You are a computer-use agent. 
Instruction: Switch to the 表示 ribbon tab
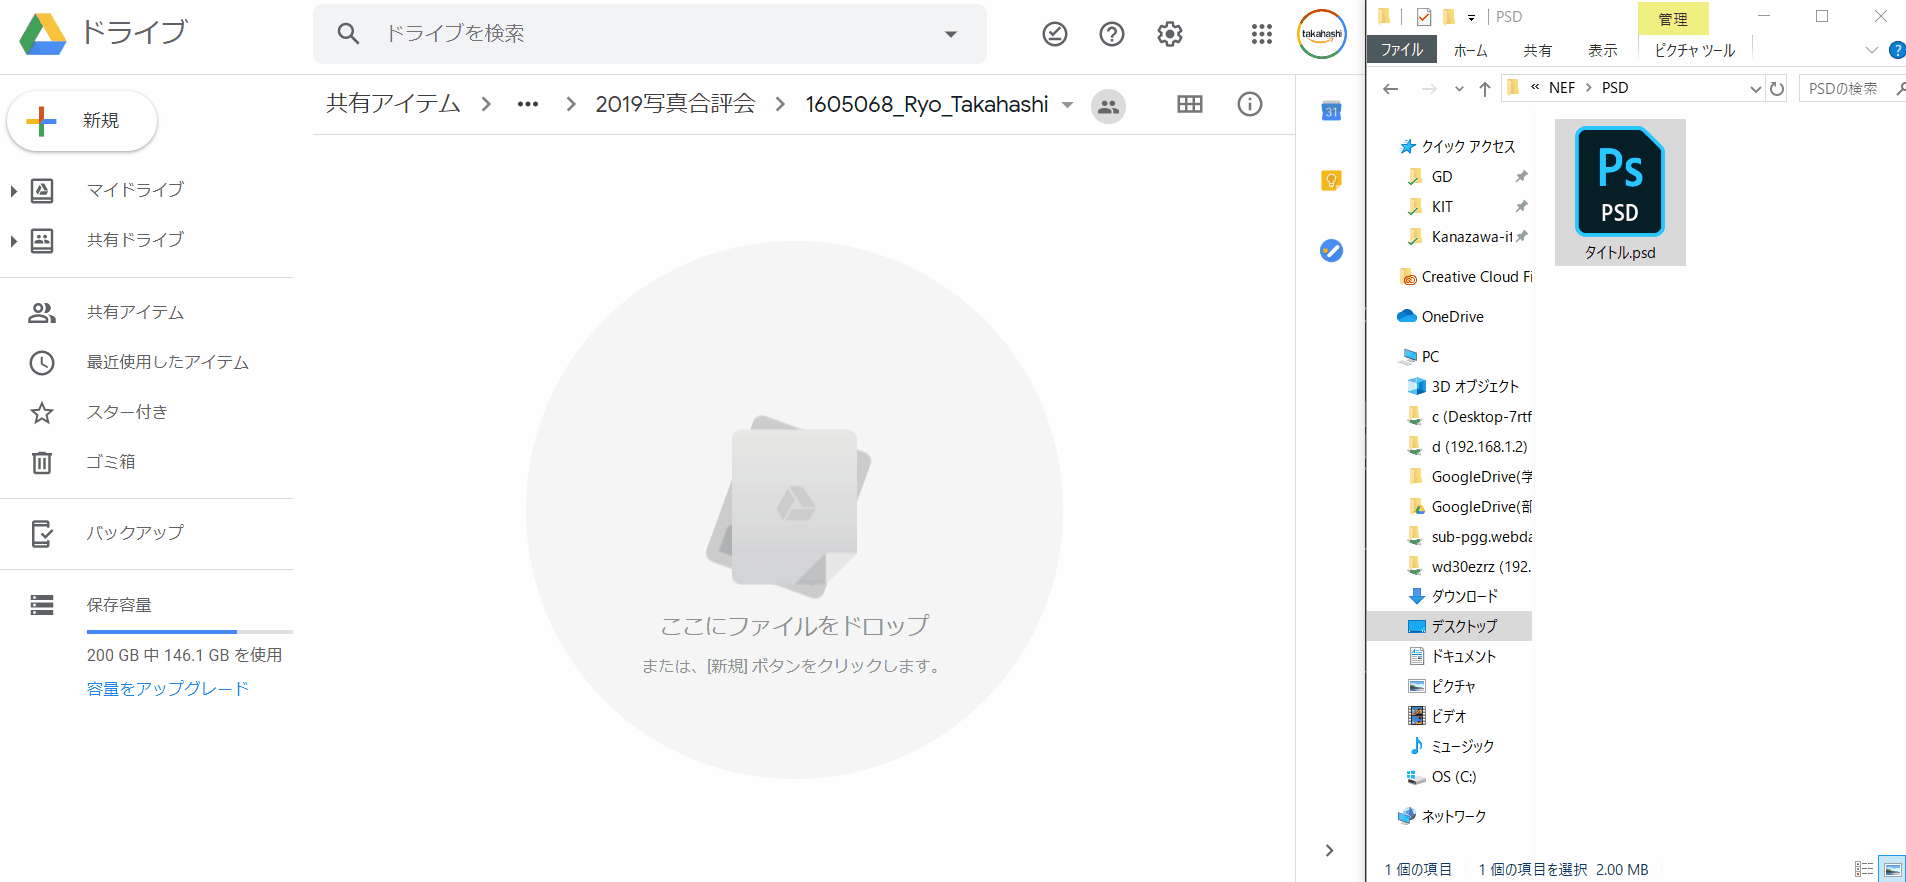1602,50
